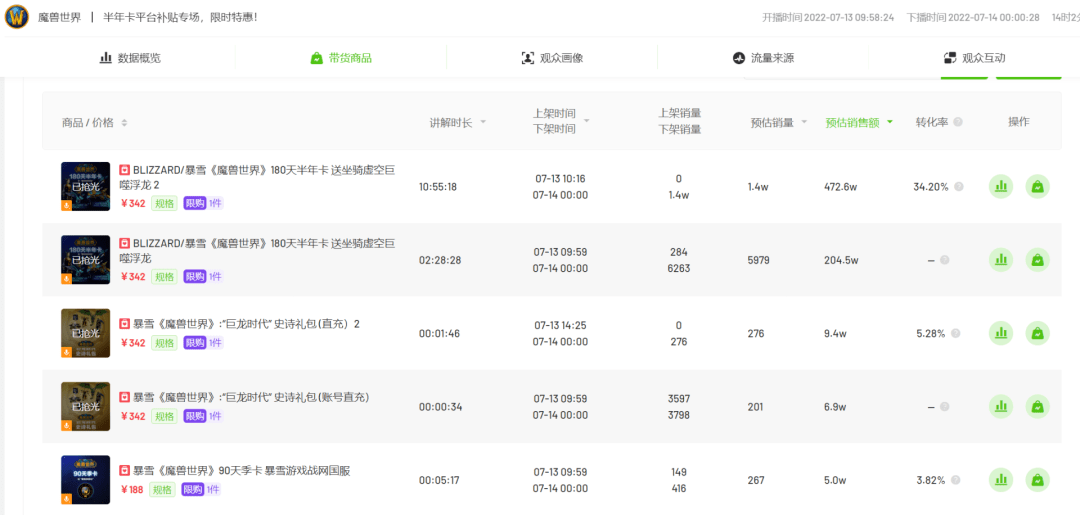The width and height of the screenshot is (1080, 515).
Task: Open product link 史诗礼包(账号直充)
Action: [251, 397]
